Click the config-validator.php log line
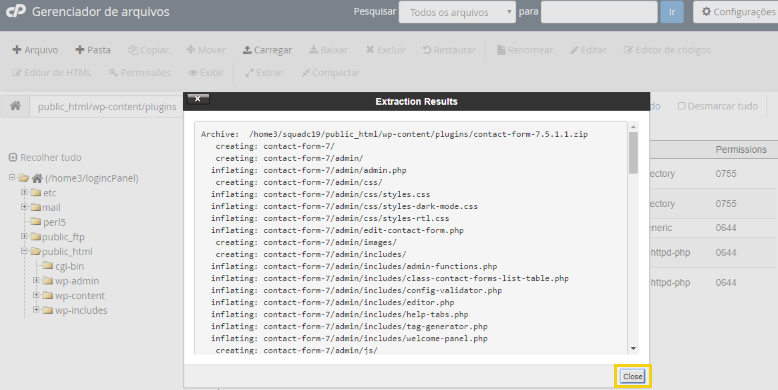Screen dimensions: 778x390 coord(356,290)
